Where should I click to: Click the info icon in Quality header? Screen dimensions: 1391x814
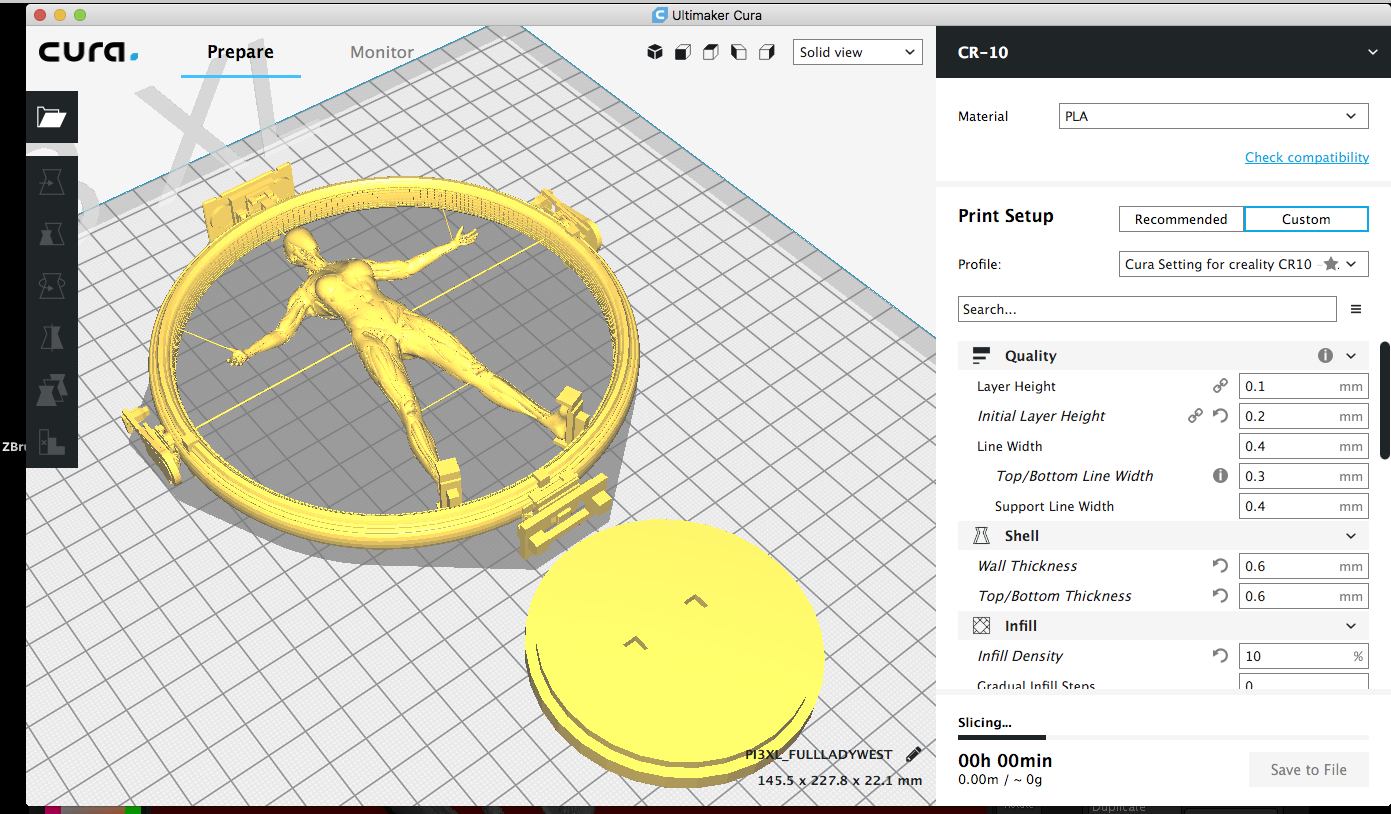point(1325,356)
